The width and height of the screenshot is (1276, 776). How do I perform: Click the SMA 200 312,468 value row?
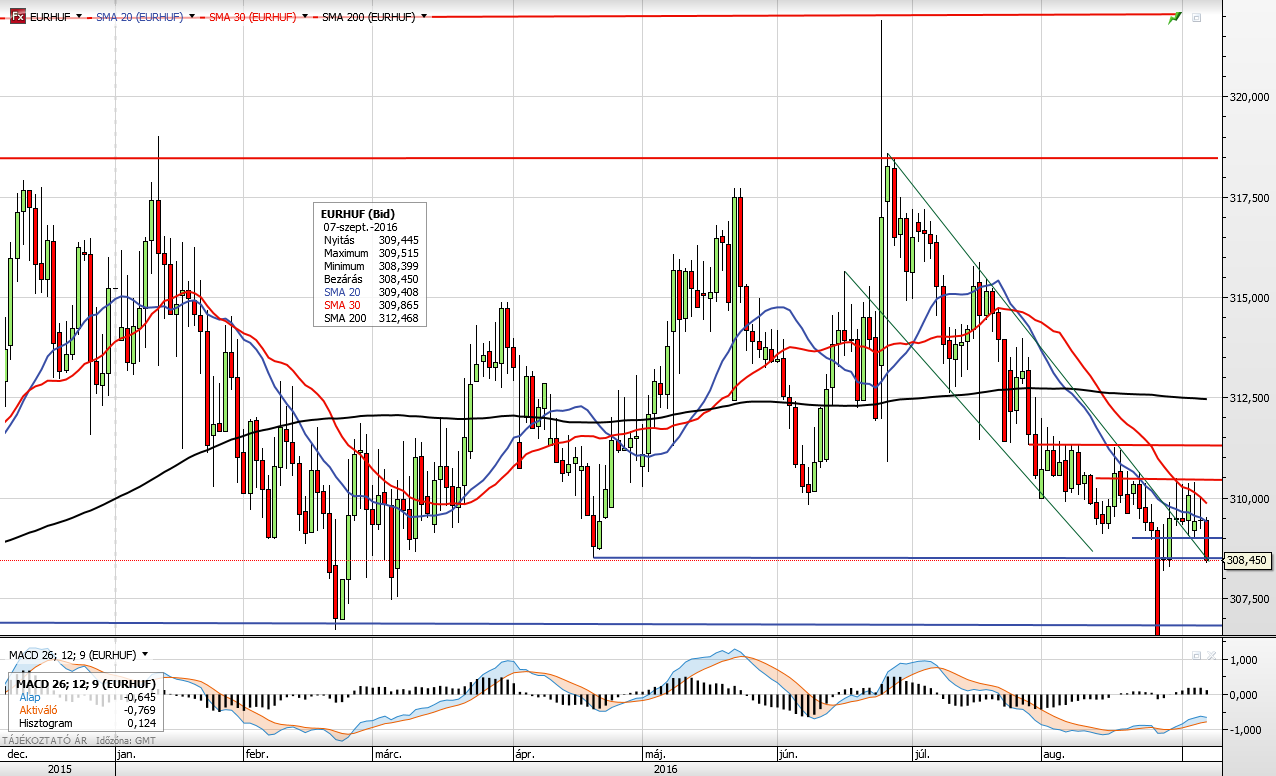point(370,318)
